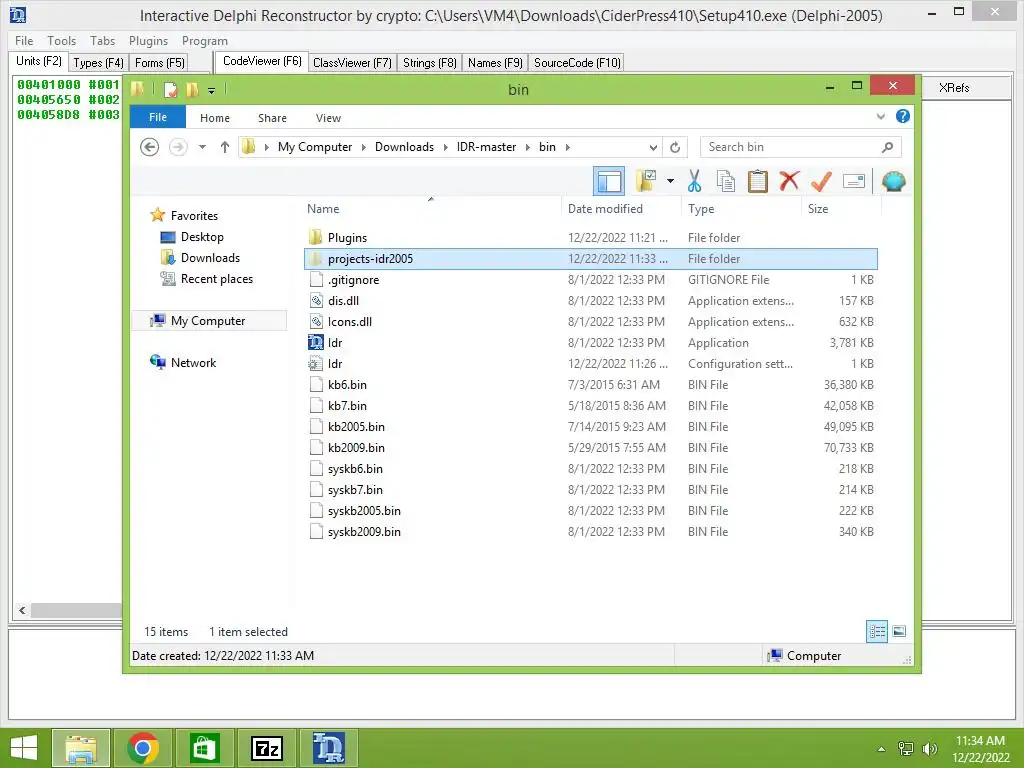1024x768 pixels.
Task: Select Desktop in Favorites
Action: (202, 237)
